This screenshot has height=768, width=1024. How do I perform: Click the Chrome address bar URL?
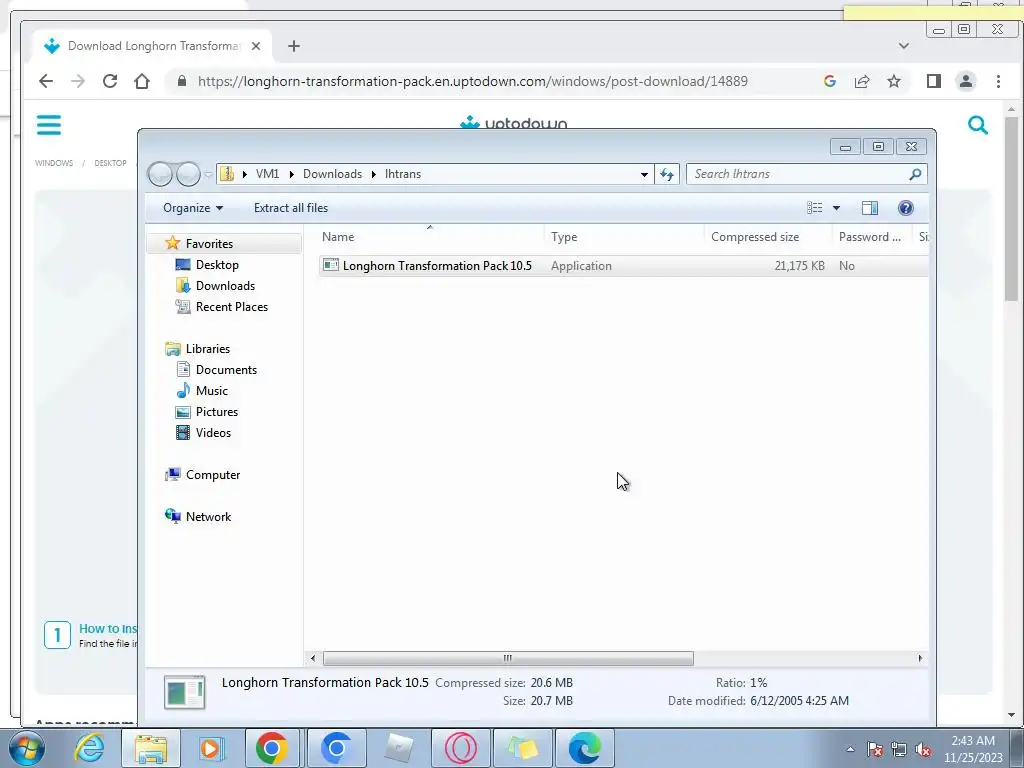pyautogui.click(x=473, y=81)
